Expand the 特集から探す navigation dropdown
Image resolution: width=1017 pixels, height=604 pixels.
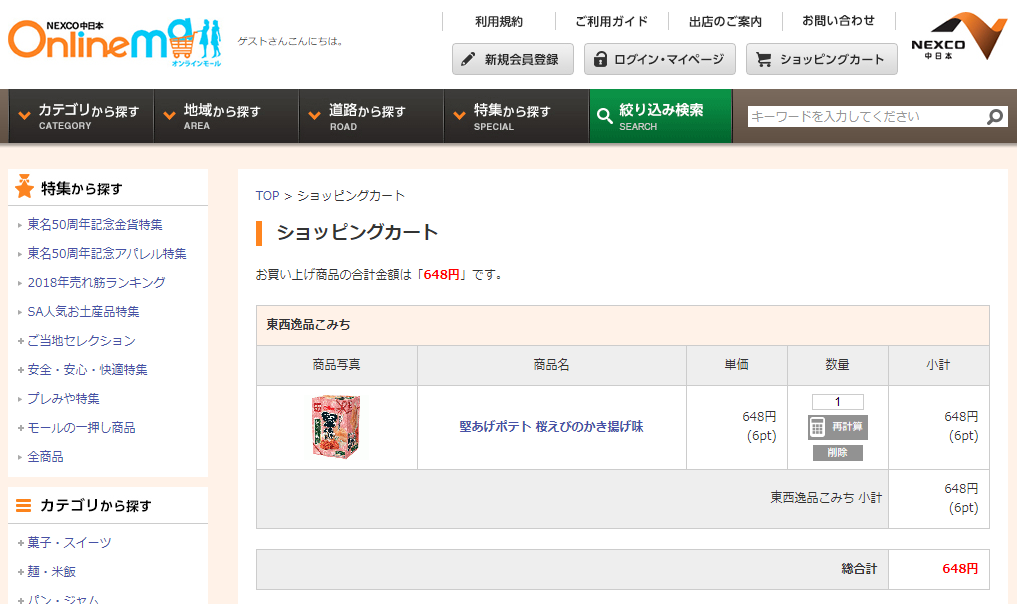(516, 116)
